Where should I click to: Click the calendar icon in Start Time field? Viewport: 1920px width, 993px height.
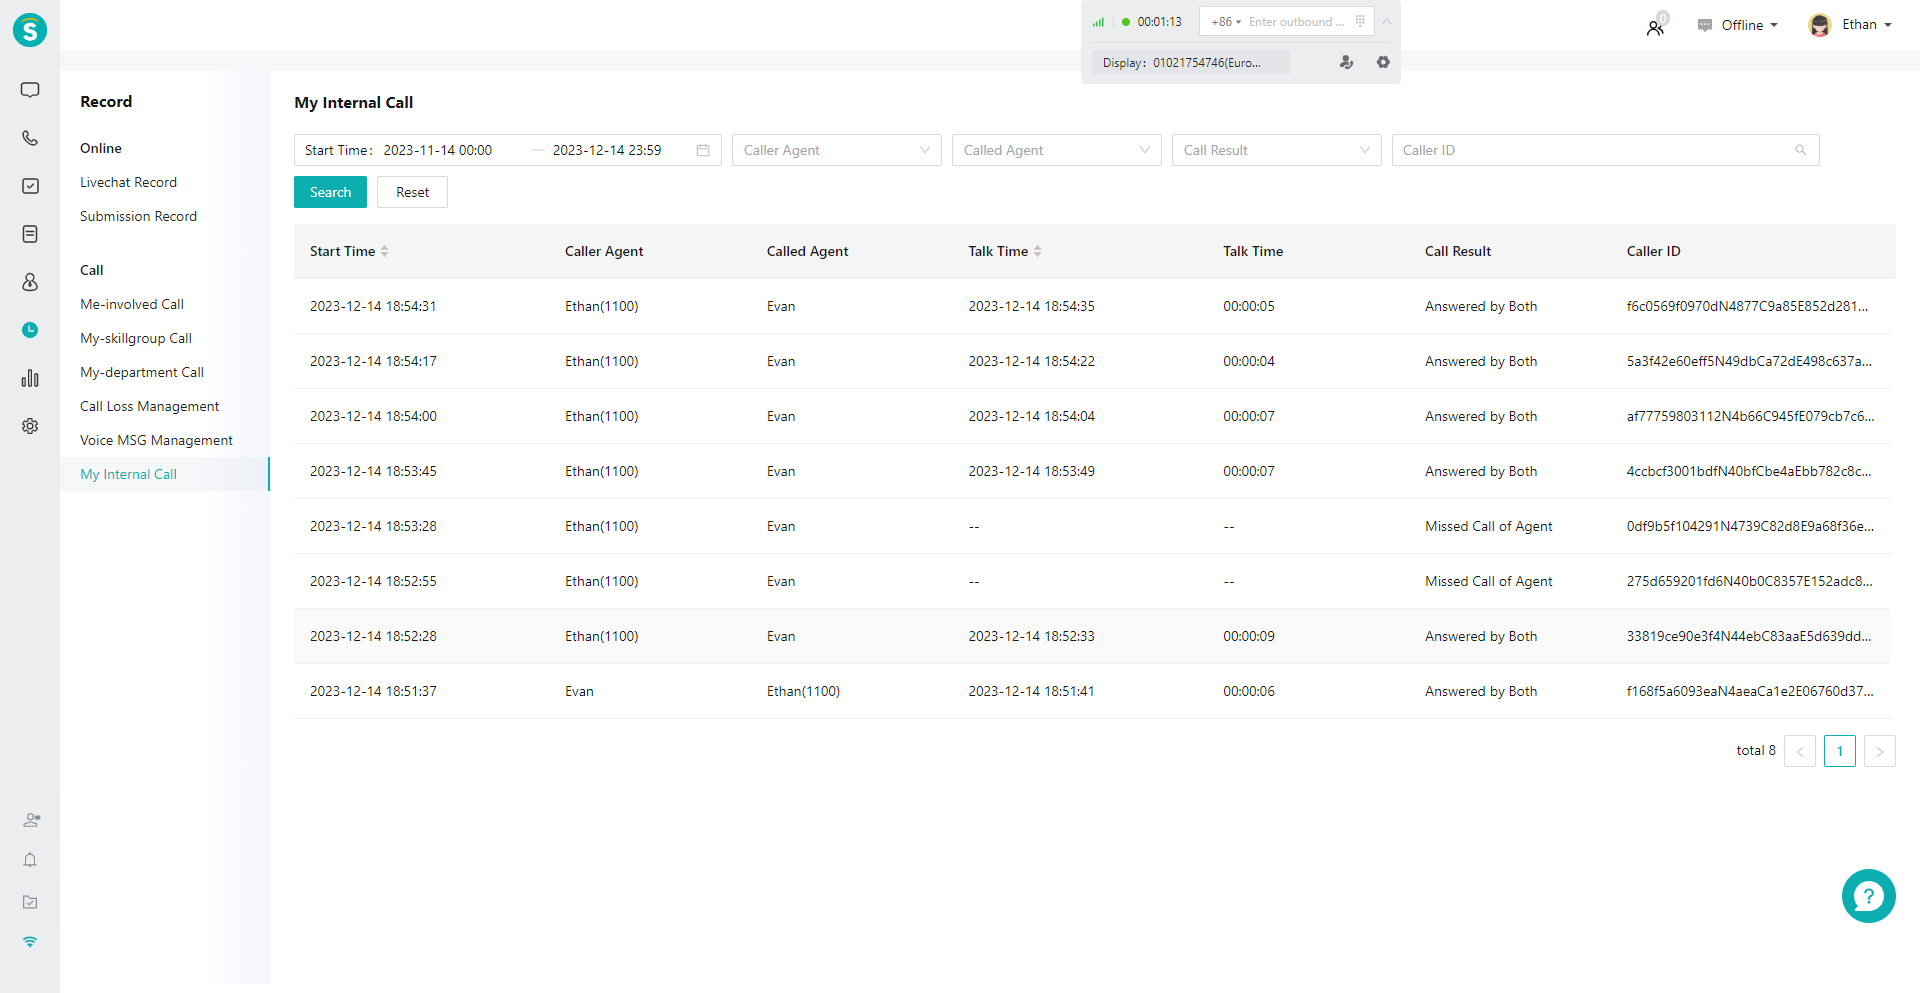[703, 150]
